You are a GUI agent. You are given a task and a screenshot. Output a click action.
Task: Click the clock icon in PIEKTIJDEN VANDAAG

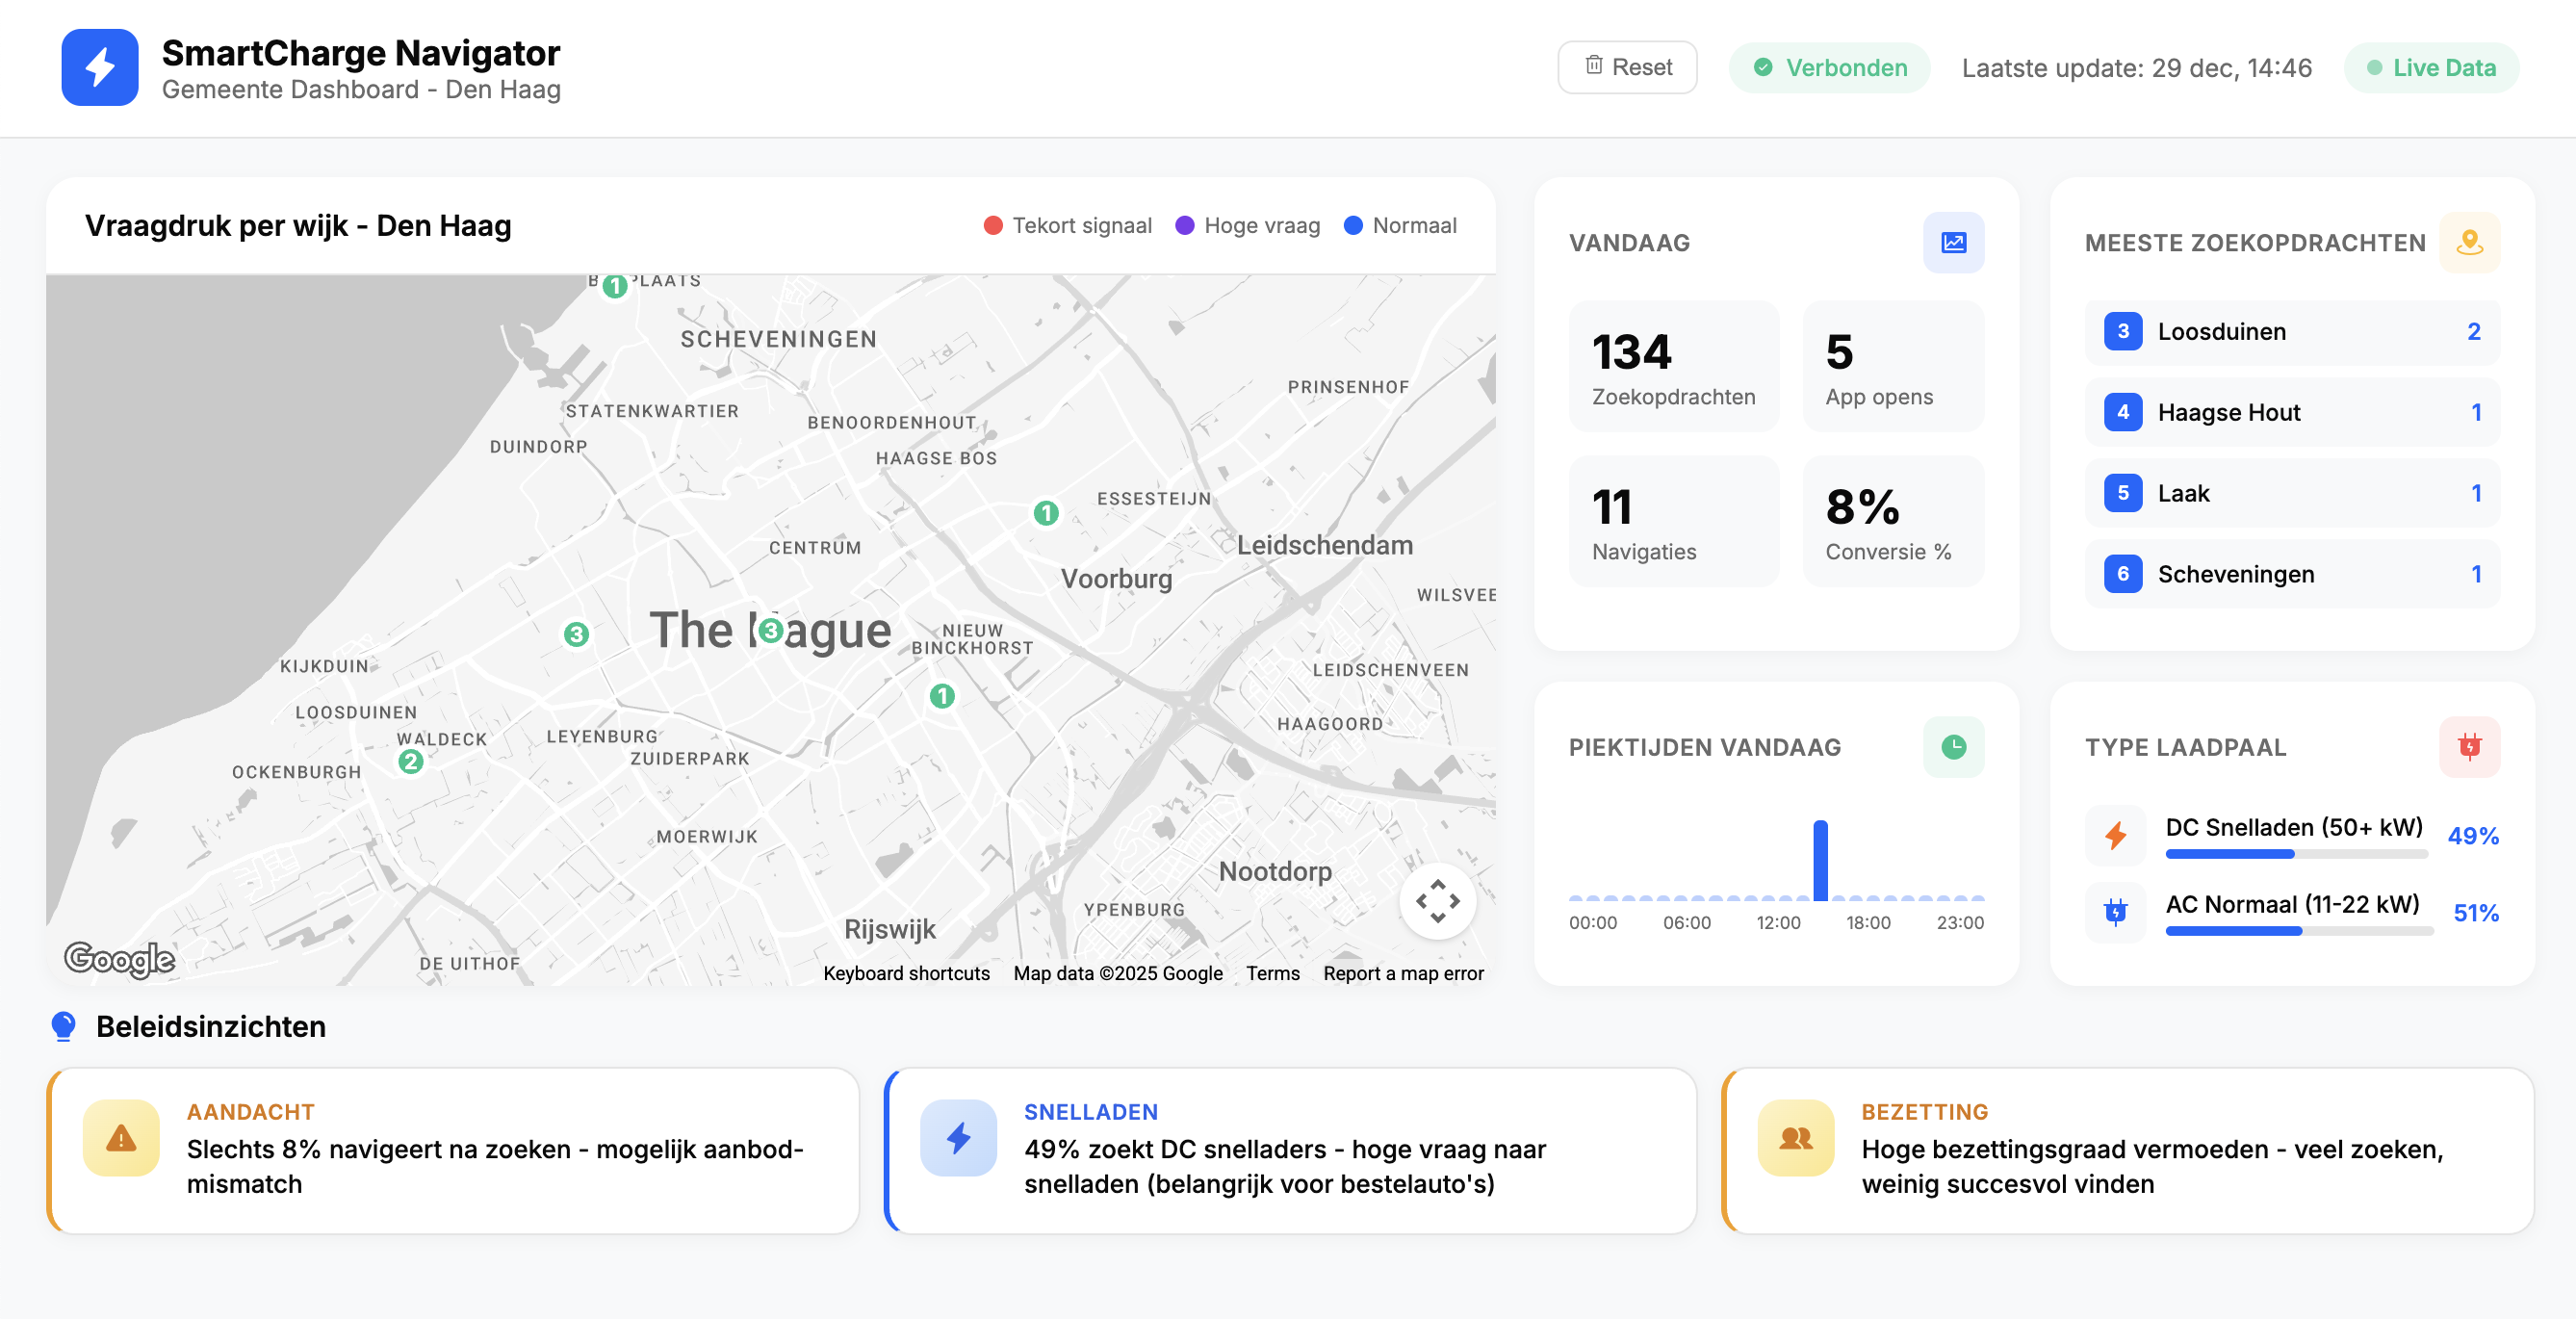[1953, 746]
